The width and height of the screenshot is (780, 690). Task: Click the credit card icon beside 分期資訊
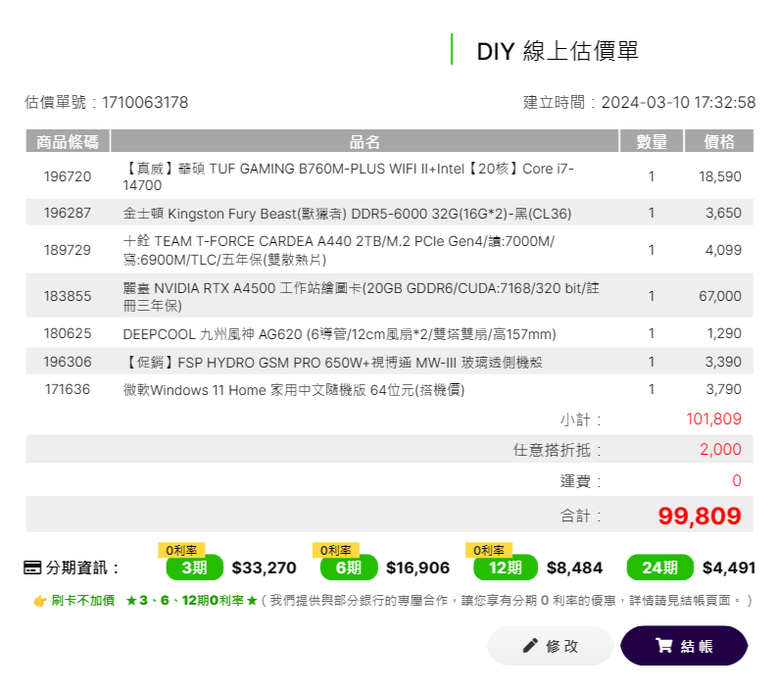tap(32, 568)
